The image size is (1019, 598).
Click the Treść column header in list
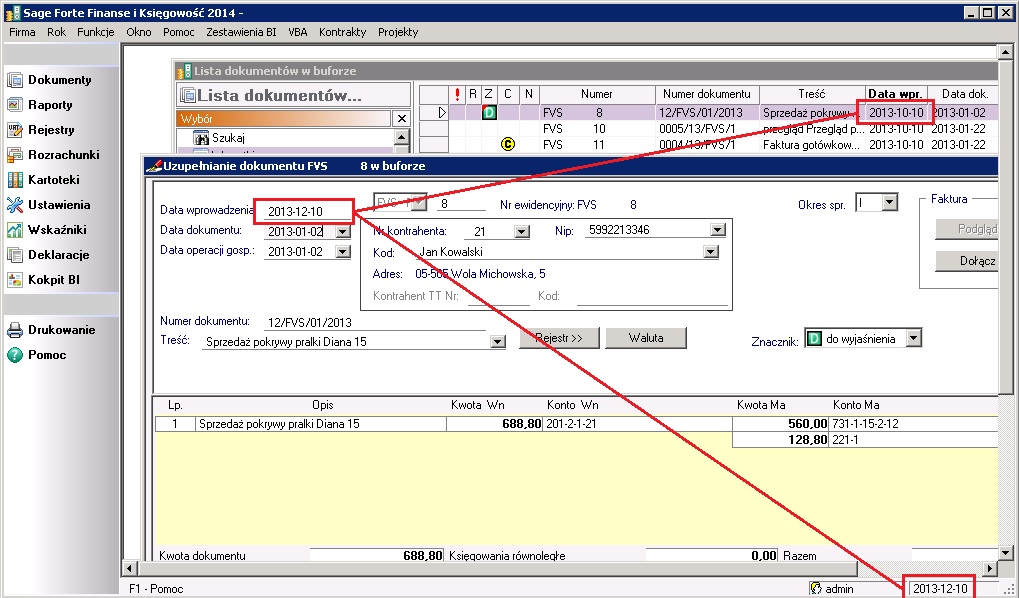click(812, 94)
